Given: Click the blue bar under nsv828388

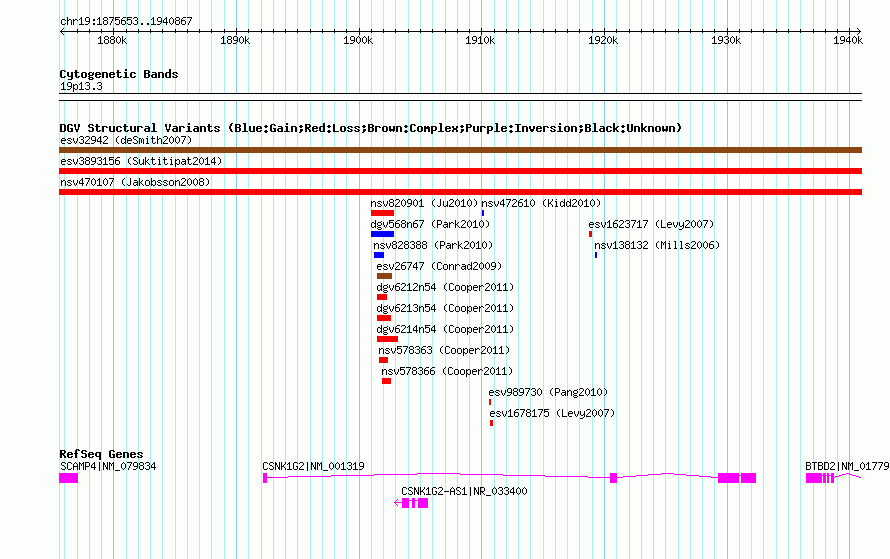Looking at the screenshot, I should (379, 255).
